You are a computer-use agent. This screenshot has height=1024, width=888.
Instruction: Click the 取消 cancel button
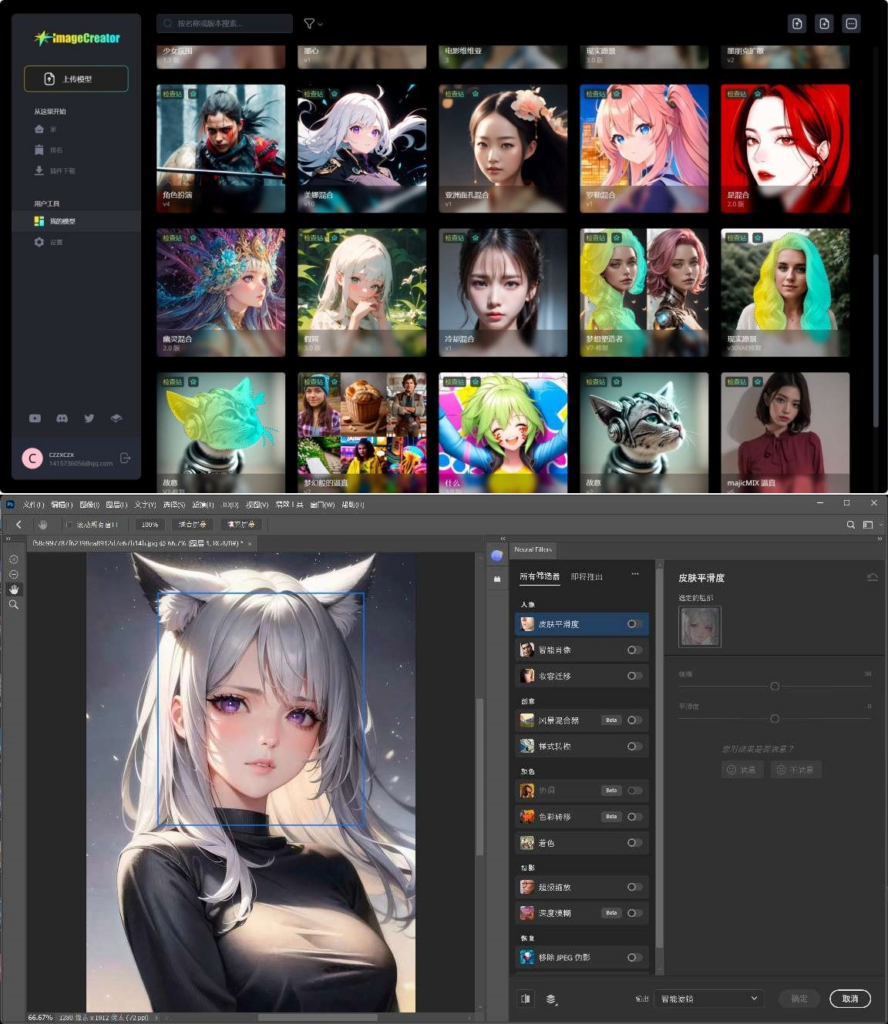pos(850,999)
